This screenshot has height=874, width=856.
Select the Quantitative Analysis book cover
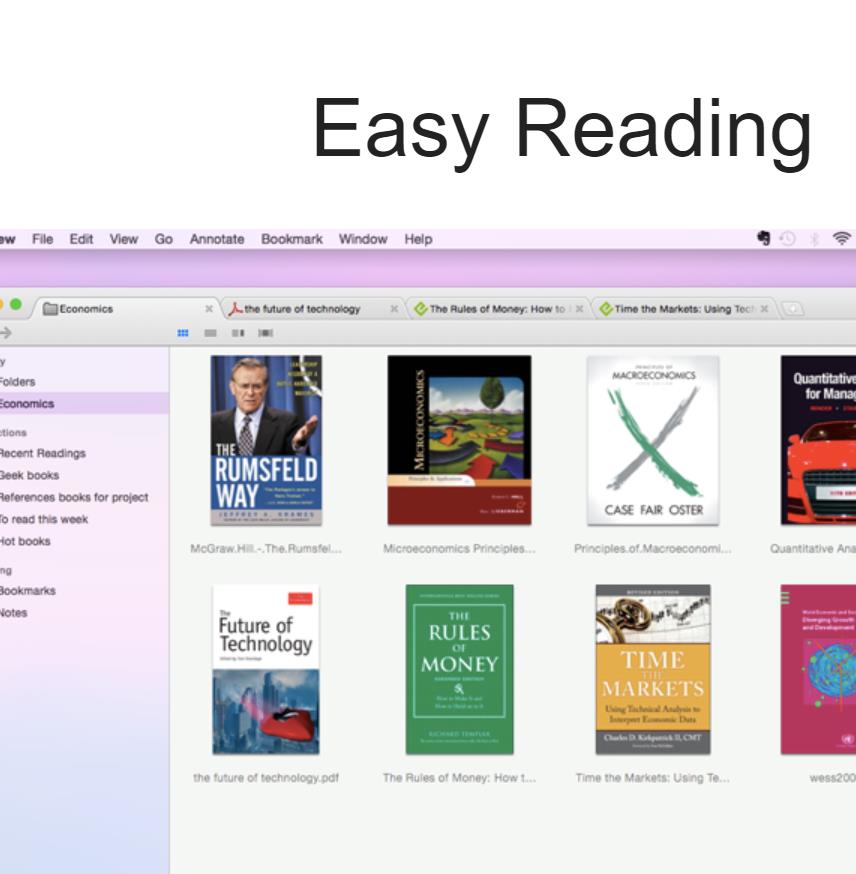pos(818,440)
